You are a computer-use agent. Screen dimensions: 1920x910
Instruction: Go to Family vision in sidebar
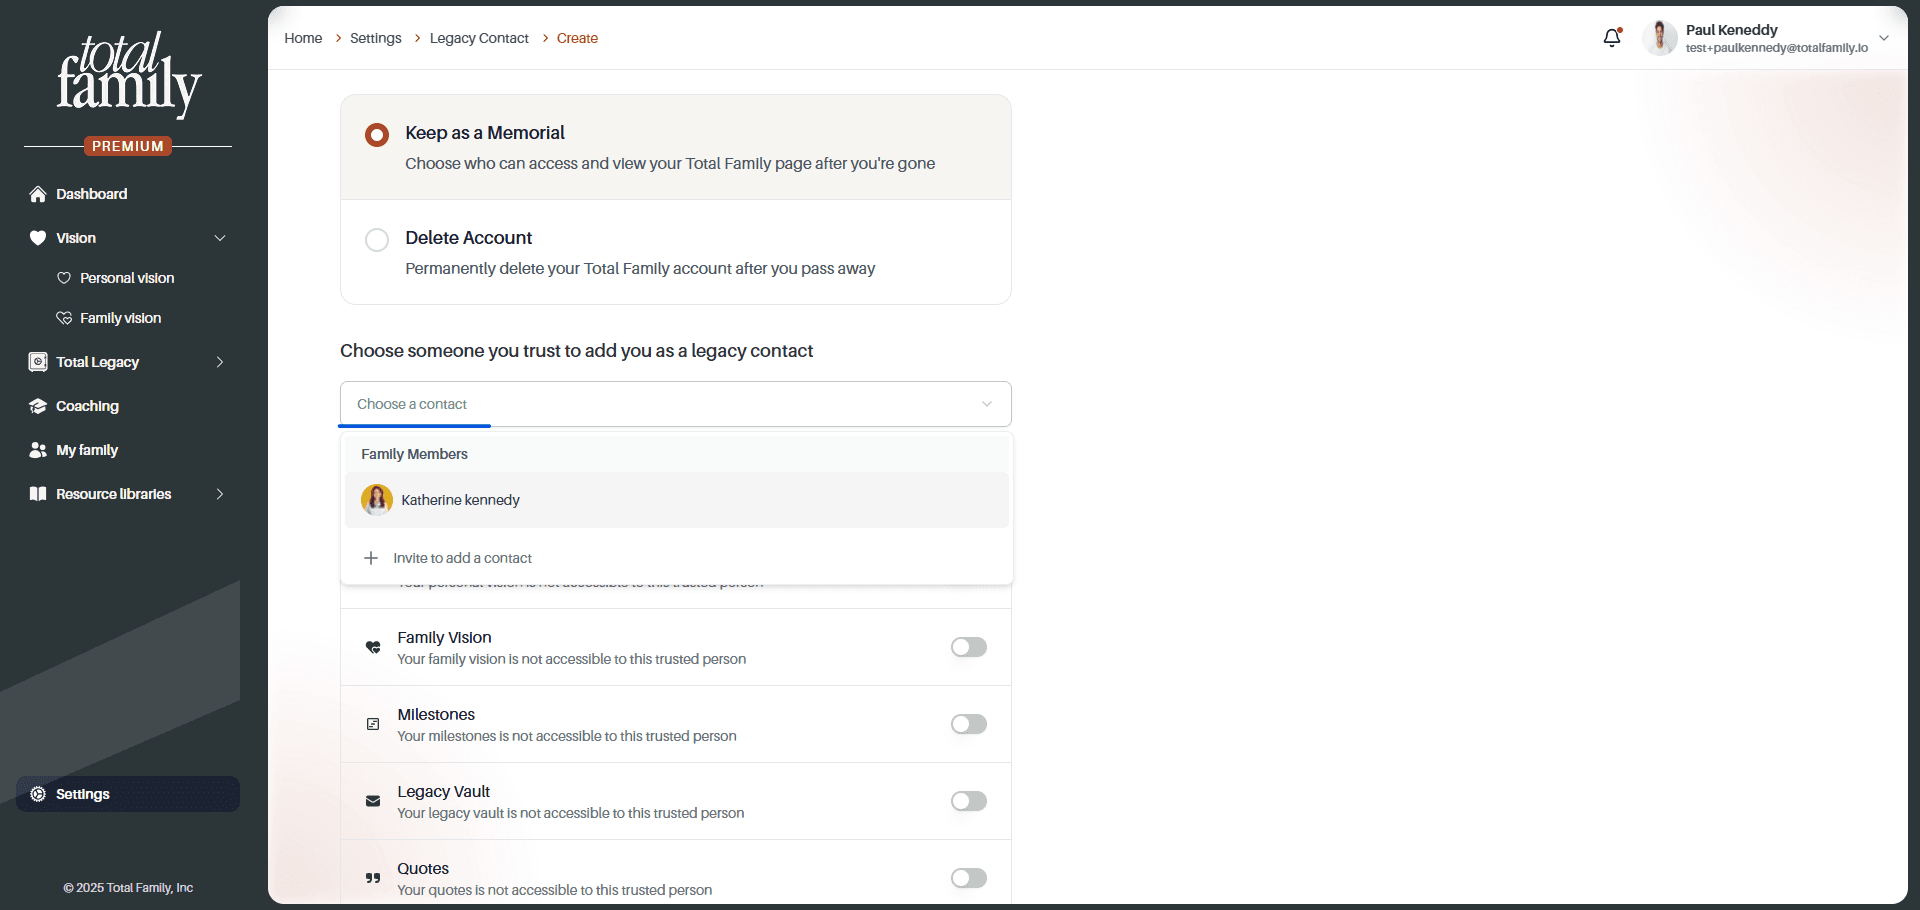(120, 318)
